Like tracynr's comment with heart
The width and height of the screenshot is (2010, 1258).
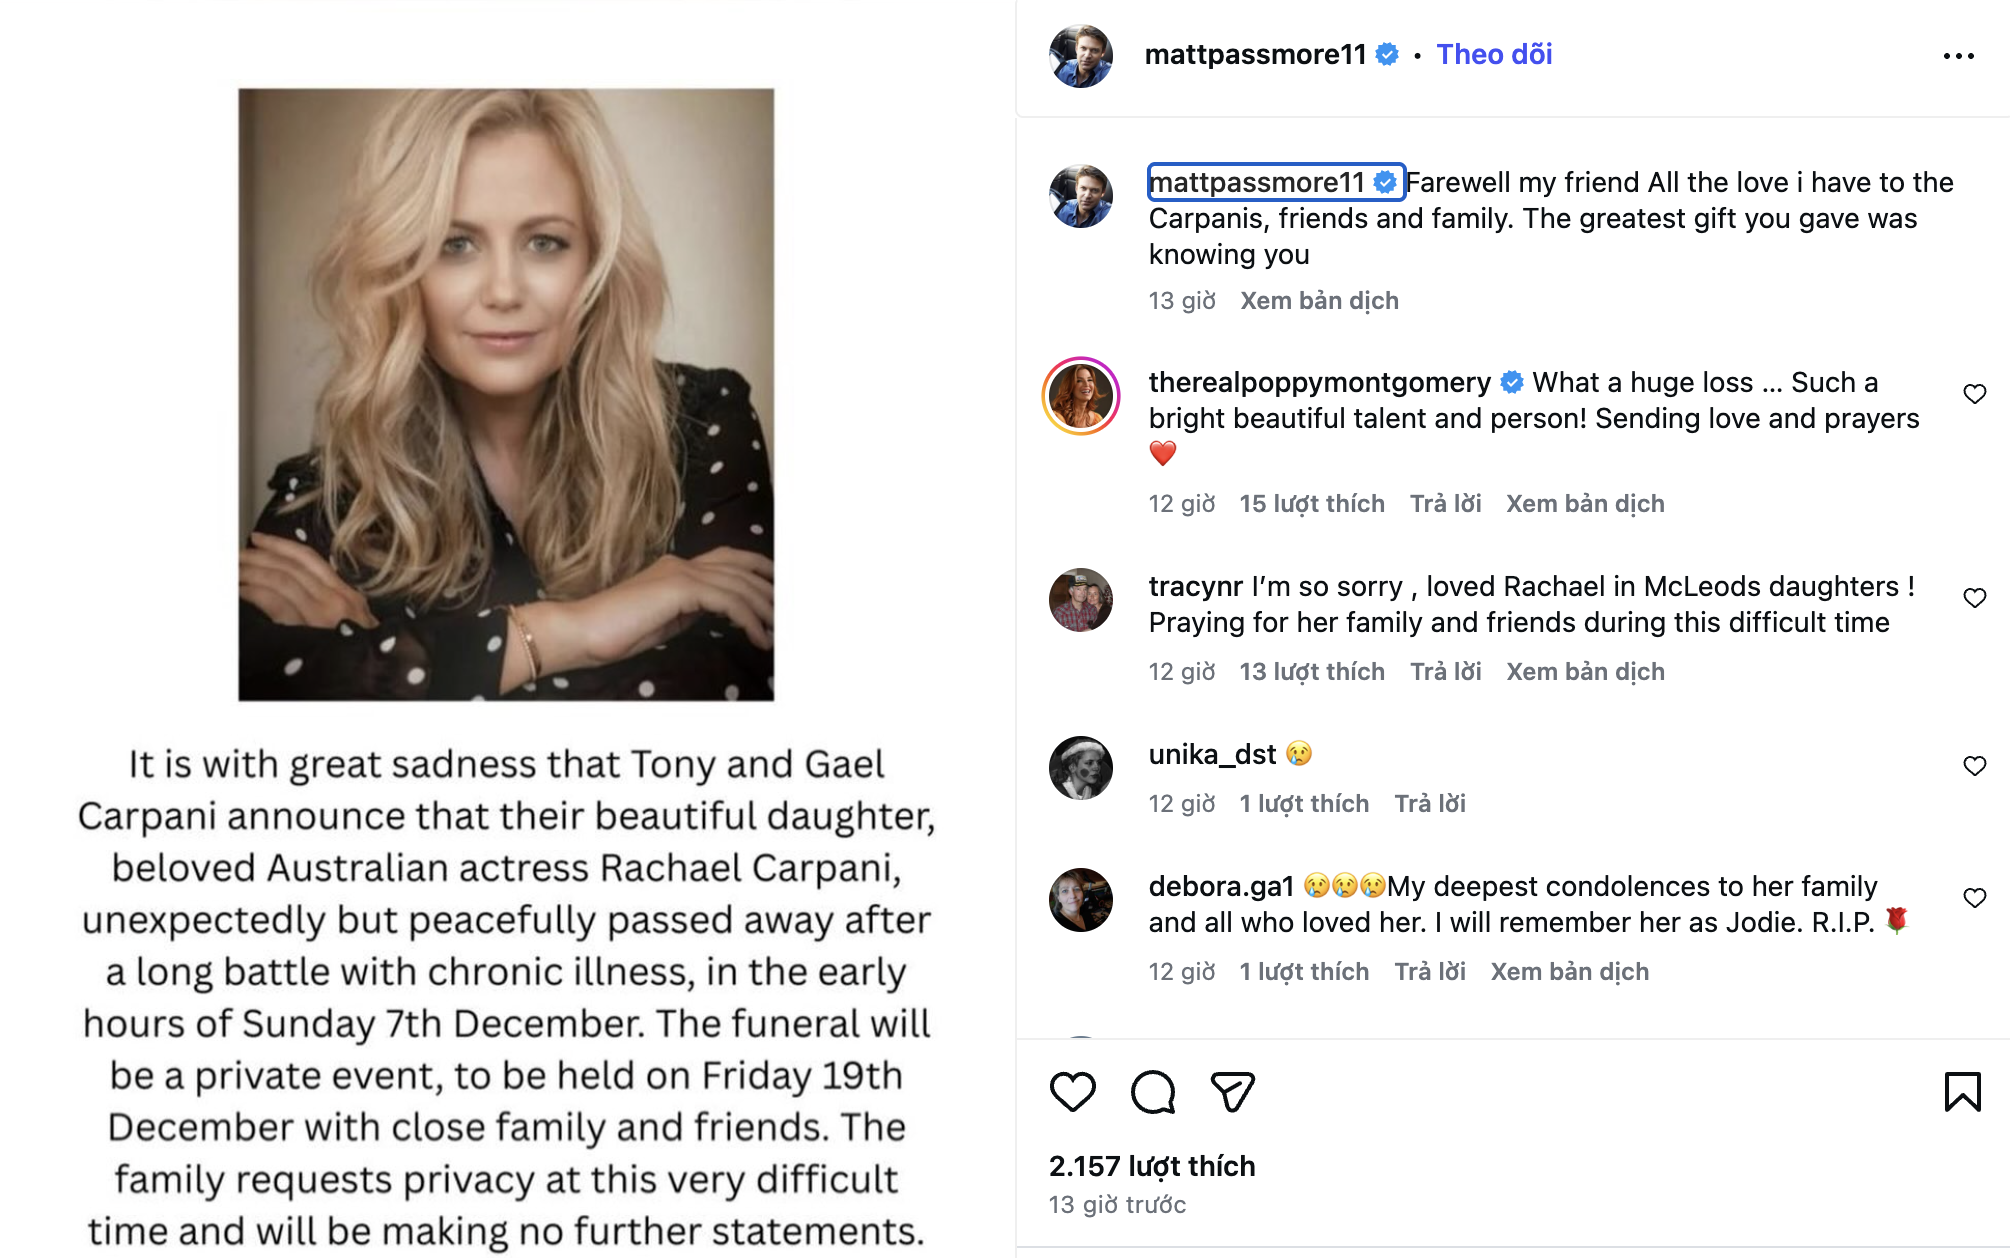point(1974,598)
